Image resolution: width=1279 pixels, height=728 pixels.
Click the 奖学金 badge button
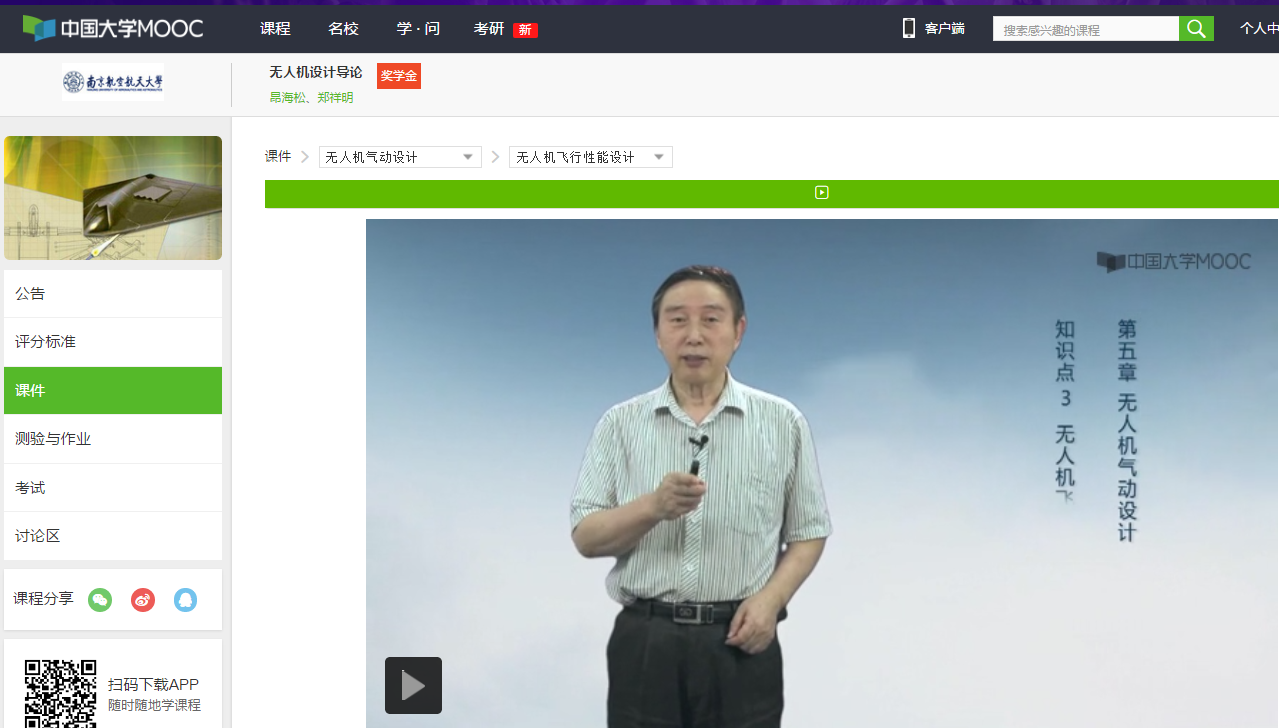point(398,76)
